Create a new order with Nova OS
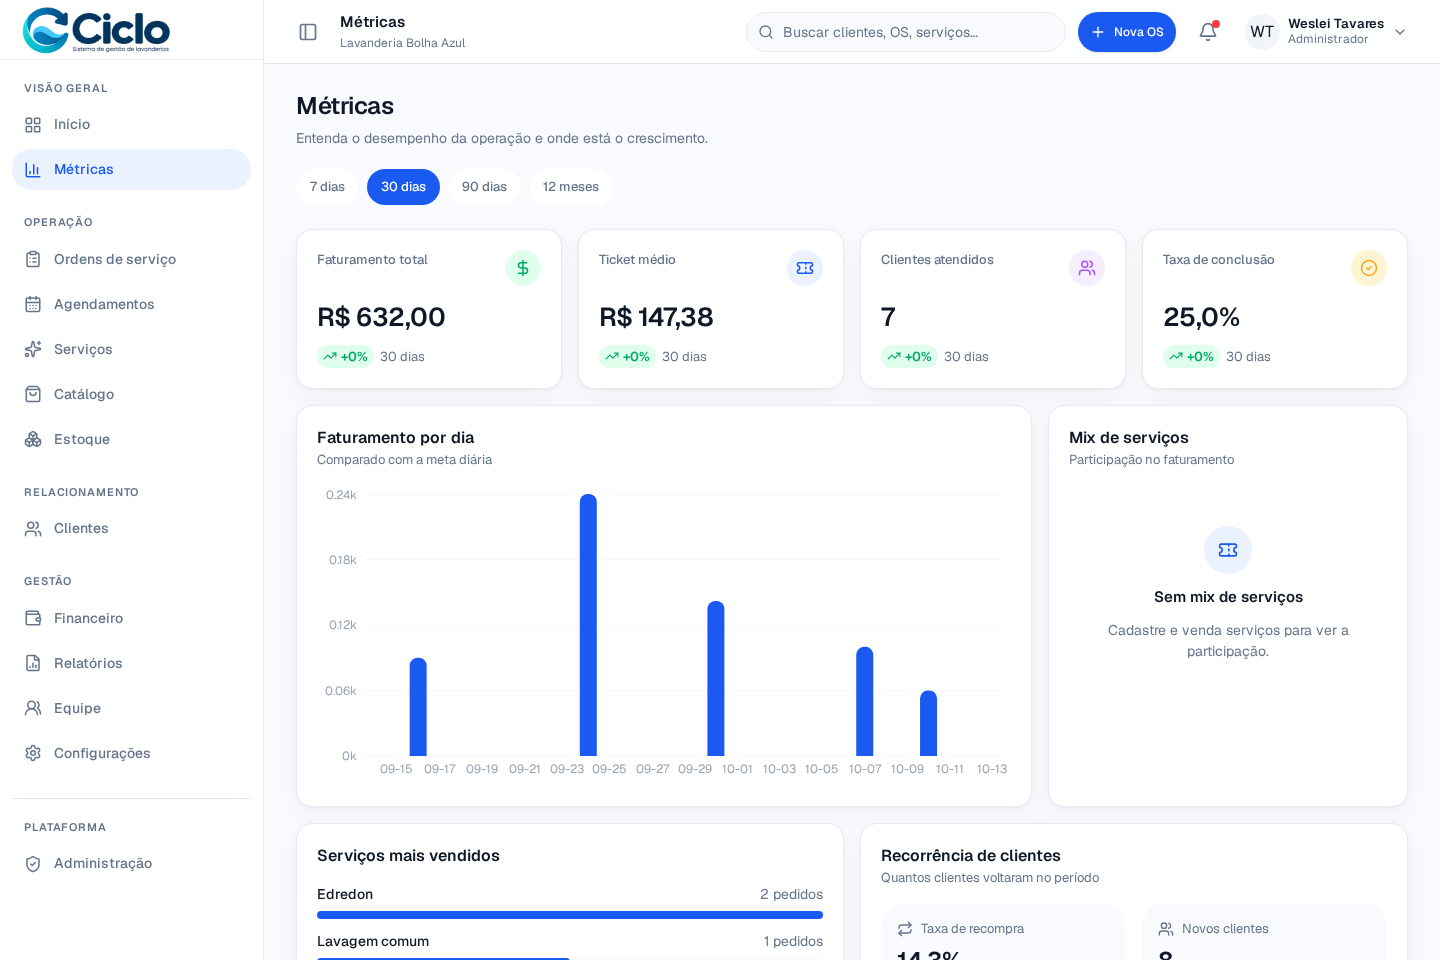1440x960 pixels. tap(1127, 32)
